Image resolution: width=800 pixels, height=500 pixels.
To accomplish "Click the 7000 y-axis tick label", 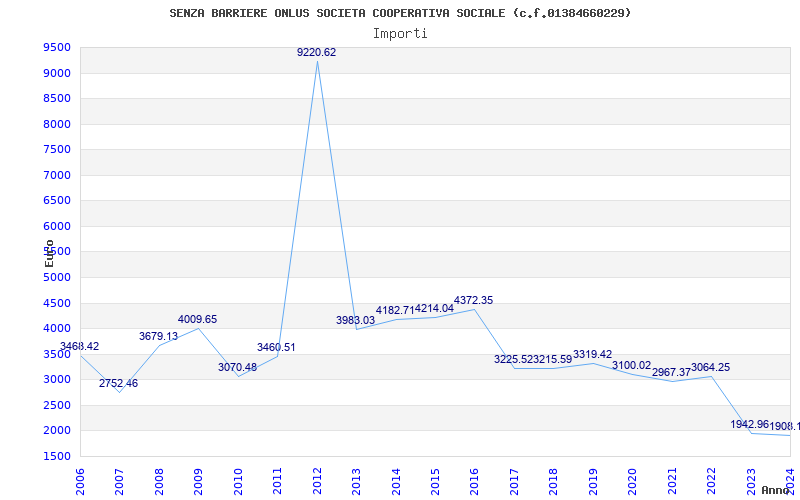I will (57, 176).
